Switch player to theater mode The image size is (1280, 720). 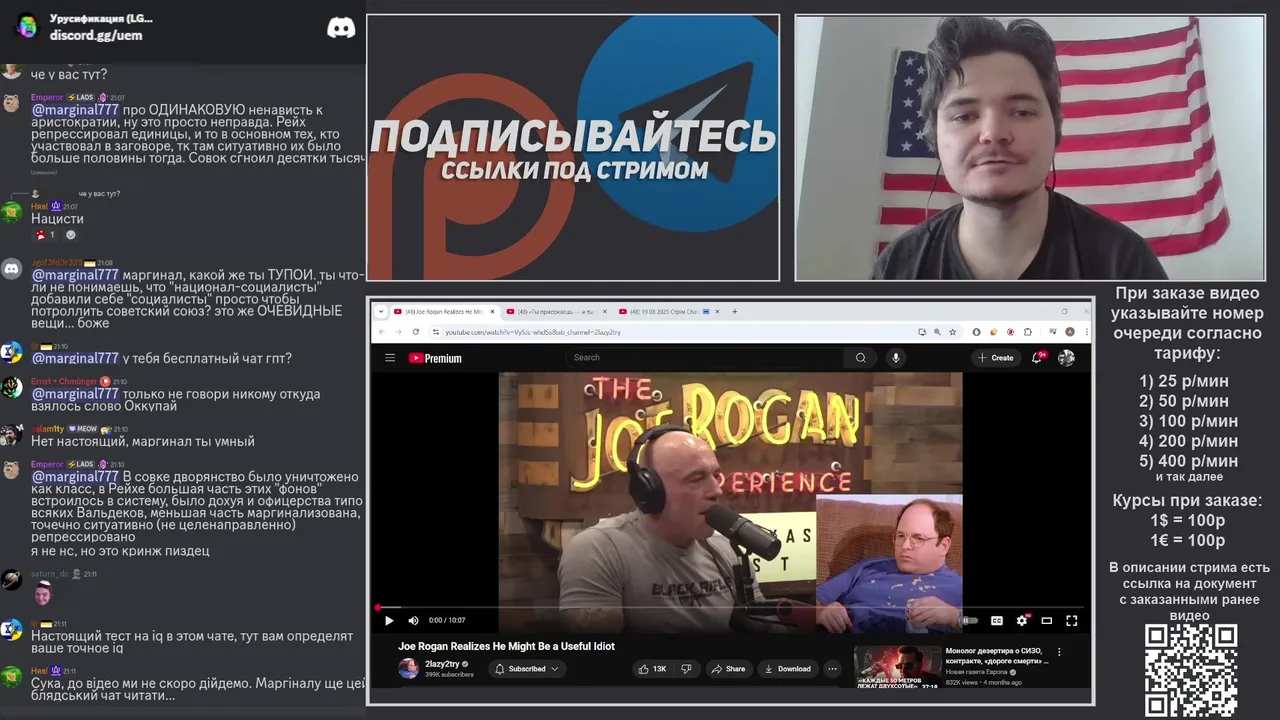click(1047, 620)
